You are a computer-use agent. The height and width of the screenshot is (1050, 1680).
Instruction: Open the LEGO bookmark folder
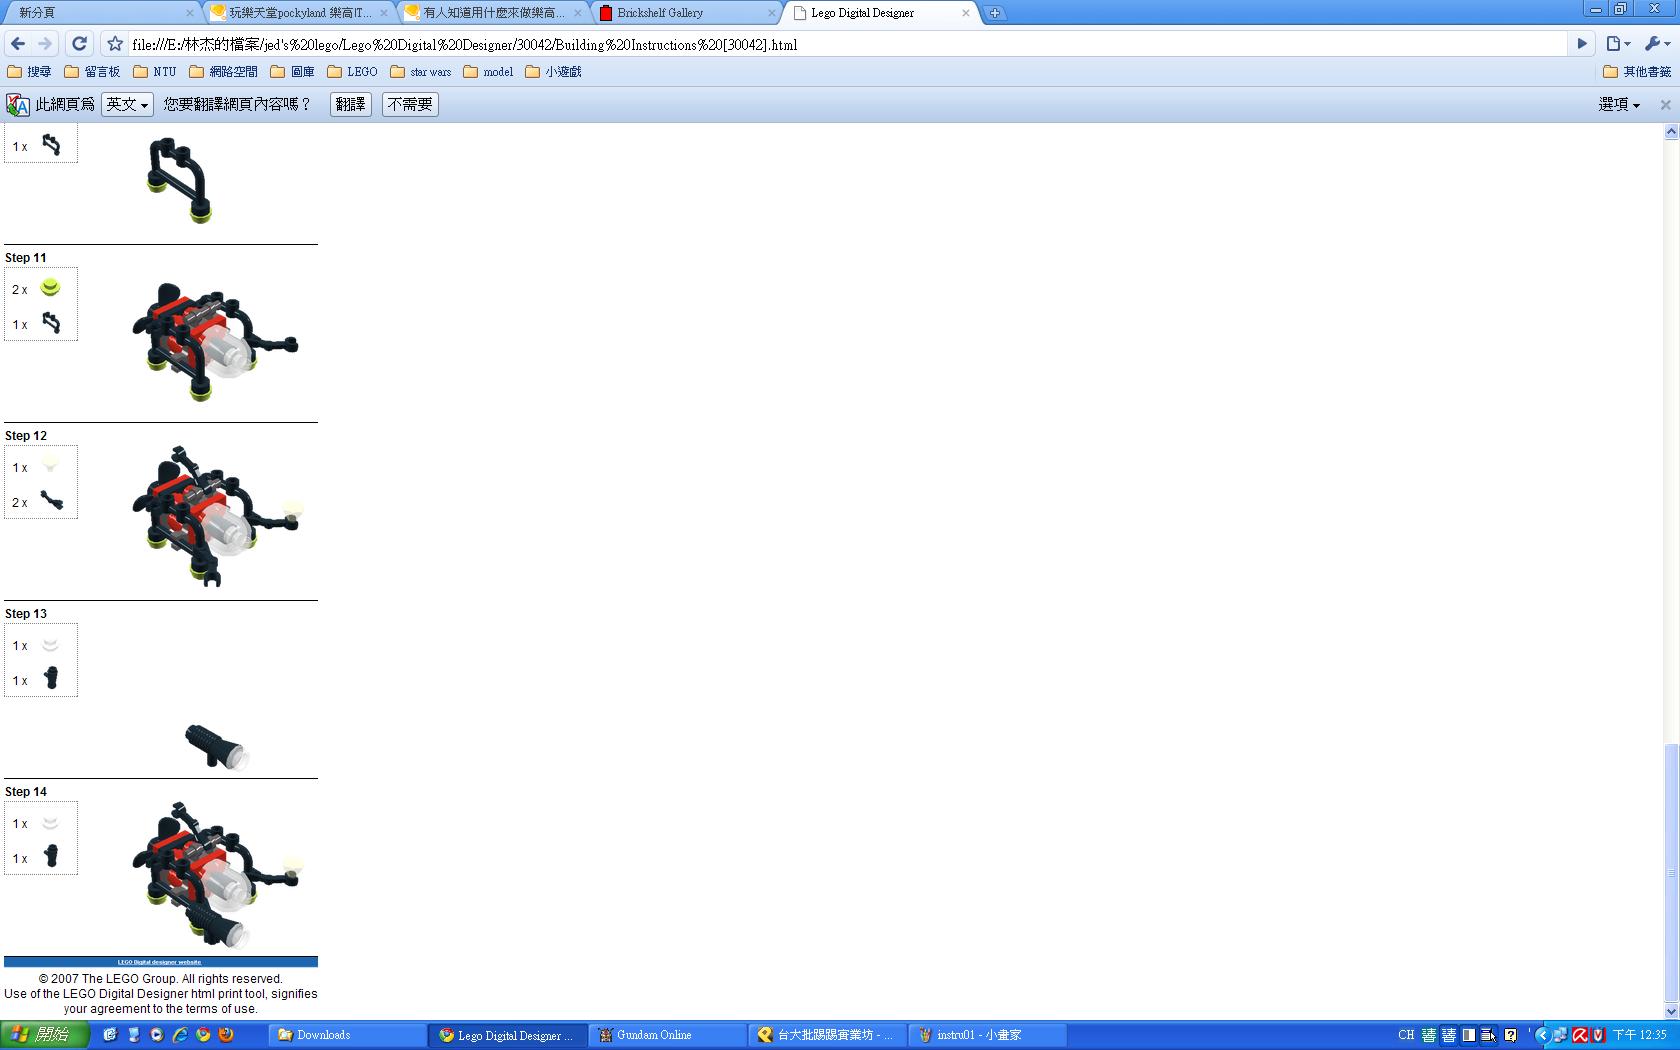tap(353, 72)
